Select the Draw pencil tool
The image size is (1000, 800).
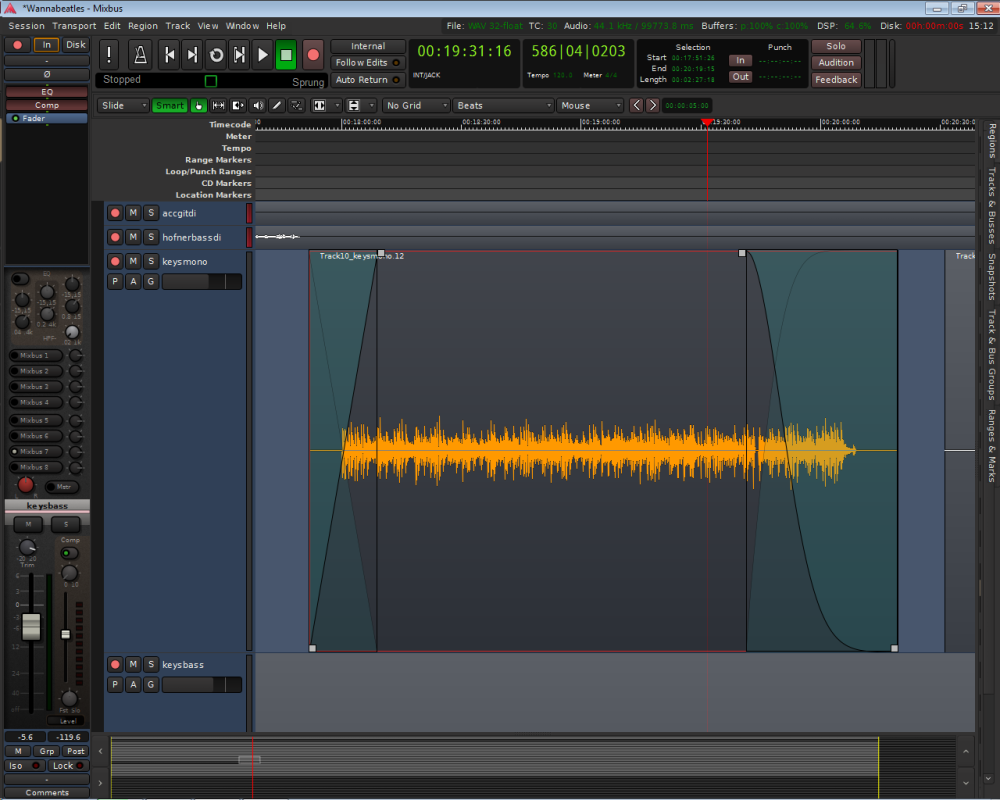tap(277, 105)
